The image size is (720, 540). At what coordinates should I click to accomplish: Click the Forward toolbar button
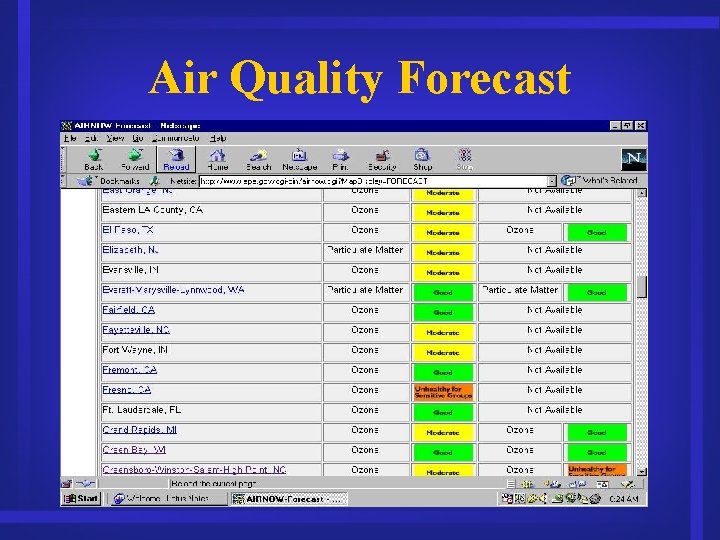coord(135,160)
